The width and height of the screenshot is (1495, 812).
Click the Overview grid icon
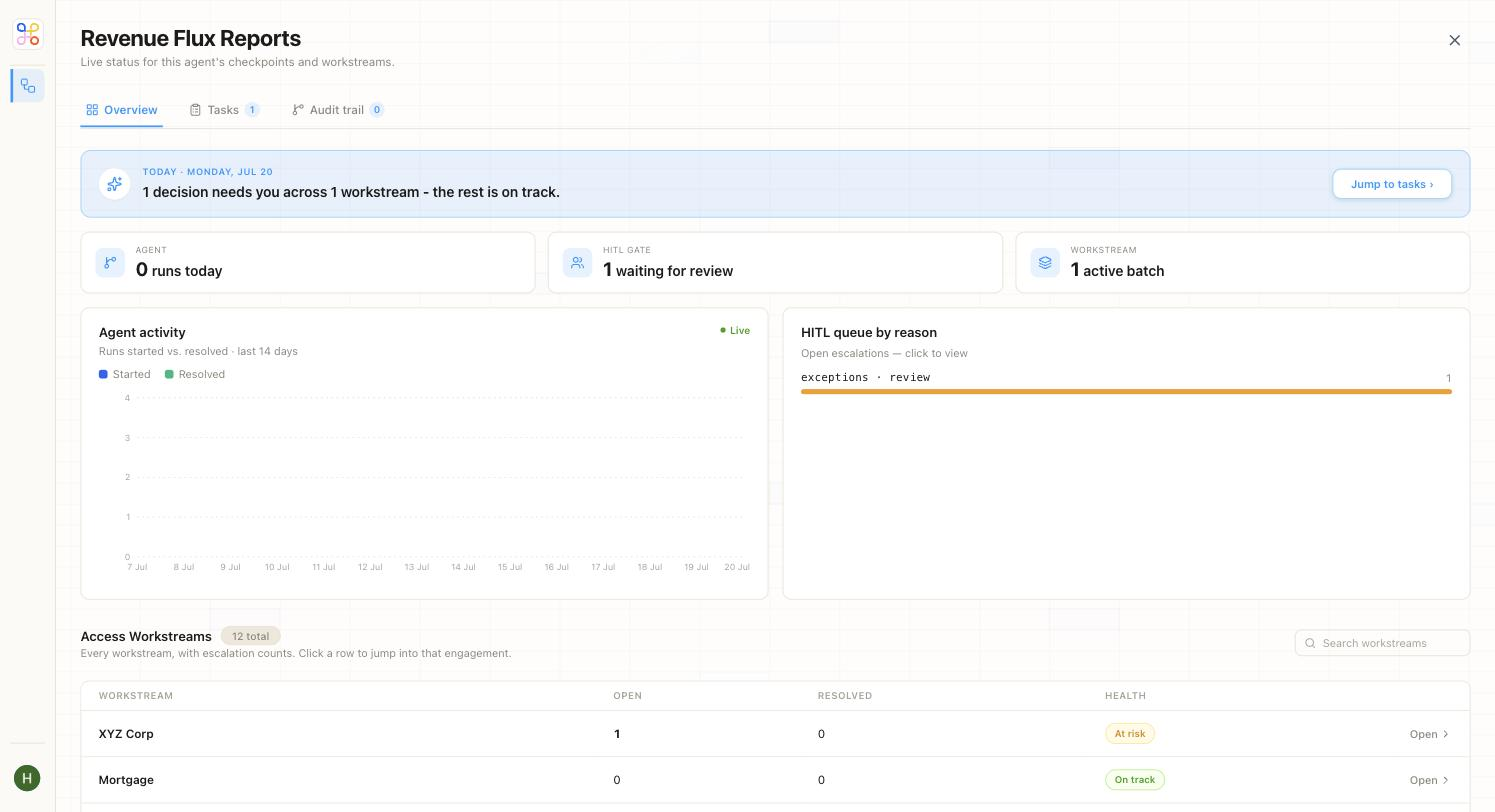(x=92, y=110)
